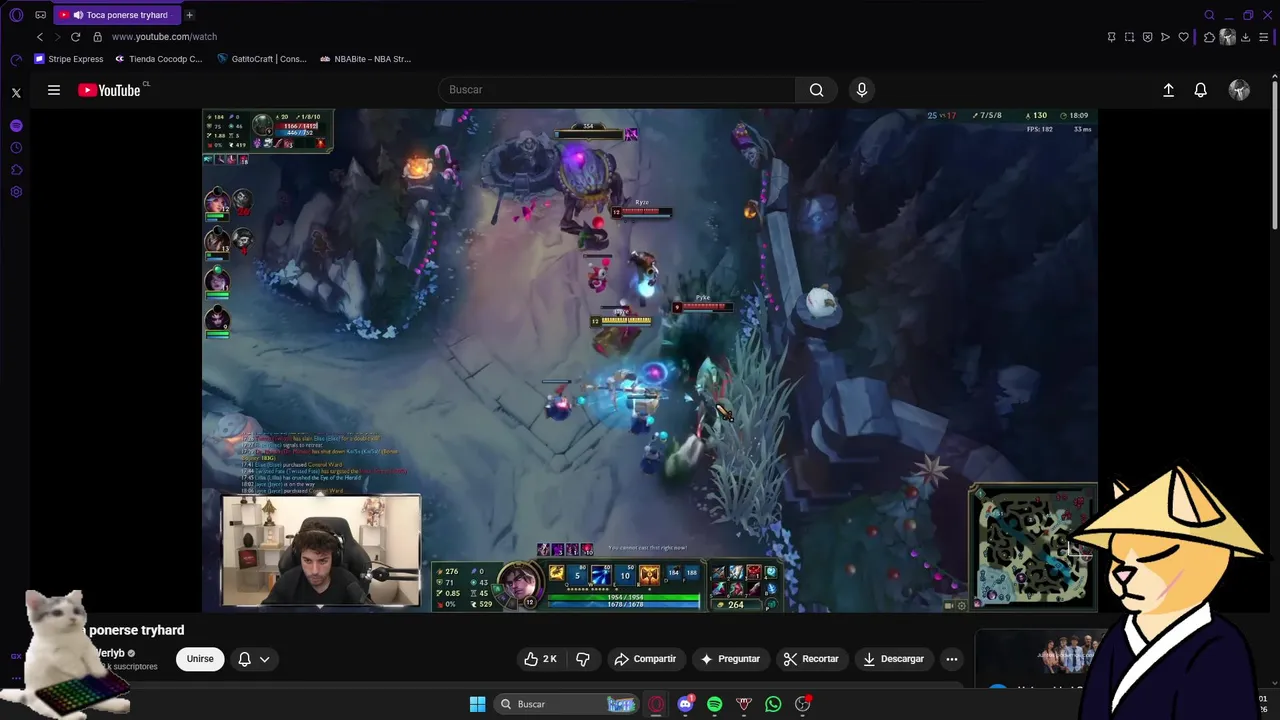Open X (Twitter) in the sidebar
Viewport: 1280px width, 720px height.
click(x=16, y=93)
